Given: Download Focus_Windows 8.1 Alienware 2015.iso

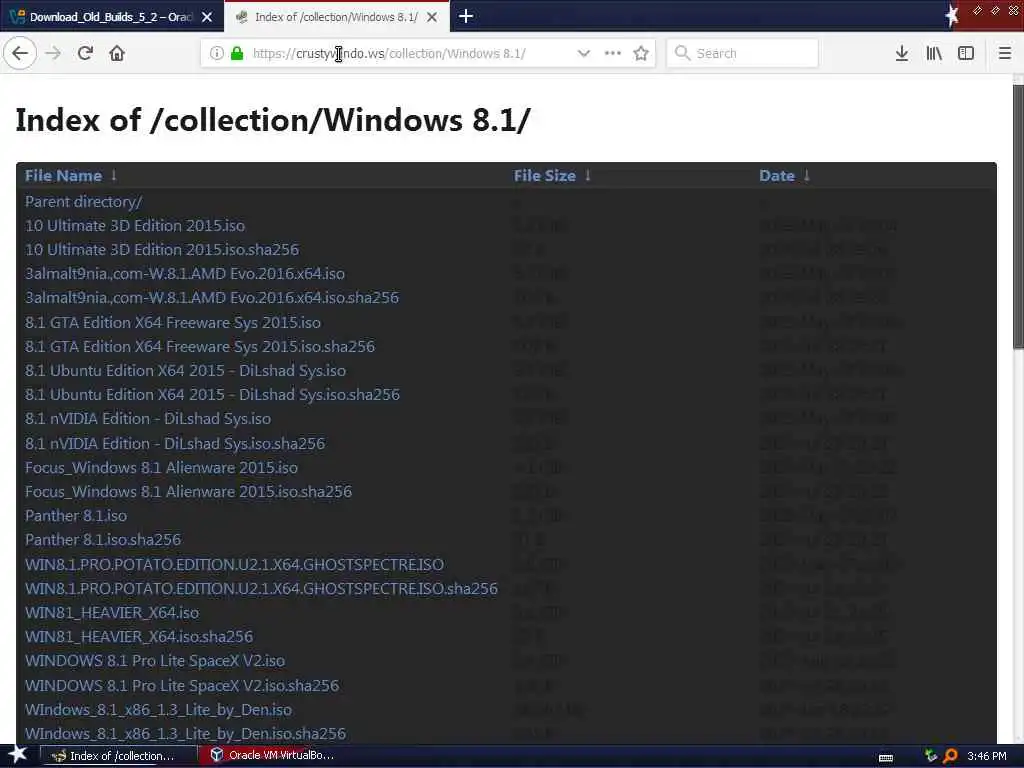Looking at the screenshot, I should pos(161,468).
